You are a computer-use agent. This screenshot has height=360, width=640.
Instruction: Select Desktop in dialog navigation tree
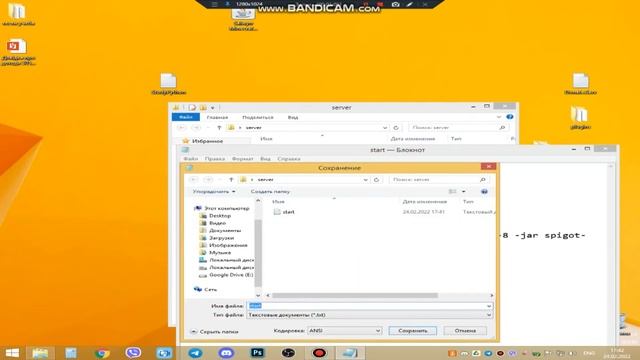[220, 216]
